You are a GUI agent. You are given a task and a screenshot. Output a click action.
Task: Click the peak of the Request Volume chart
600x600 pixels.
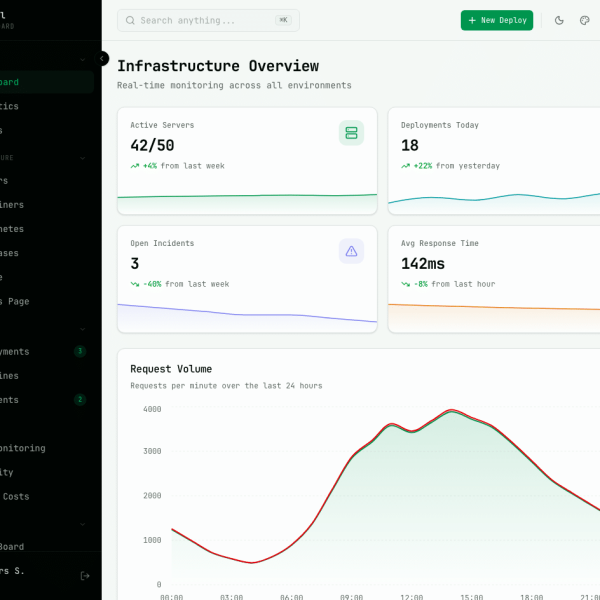coord(453,411)
